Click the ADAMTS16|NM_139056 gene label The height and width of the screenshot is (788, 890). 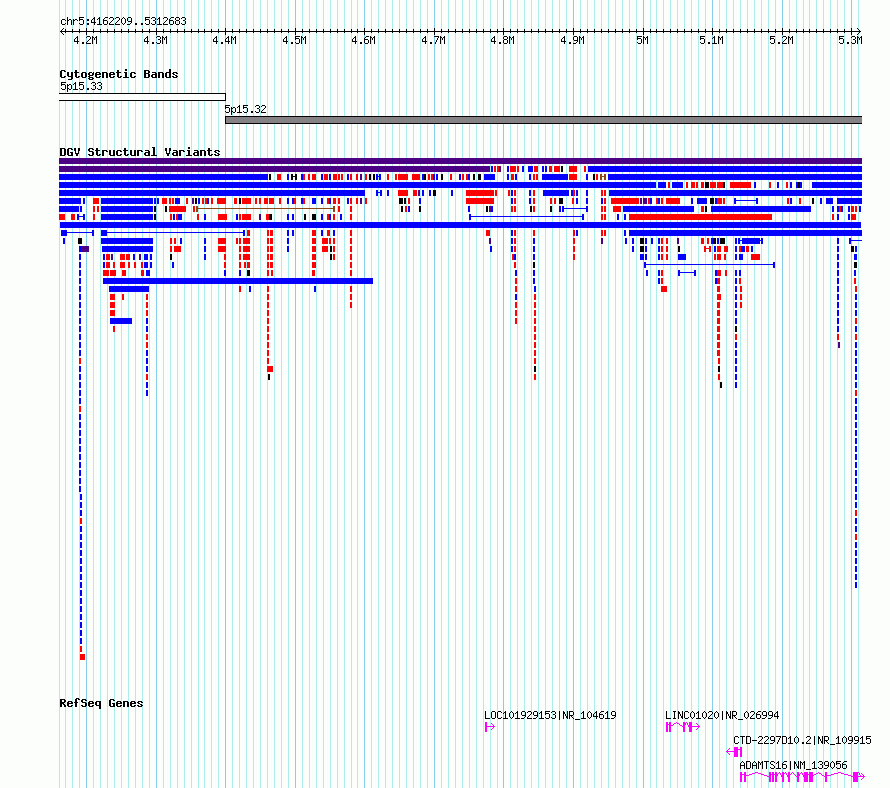pyautogui.click(x=793, y=765)
